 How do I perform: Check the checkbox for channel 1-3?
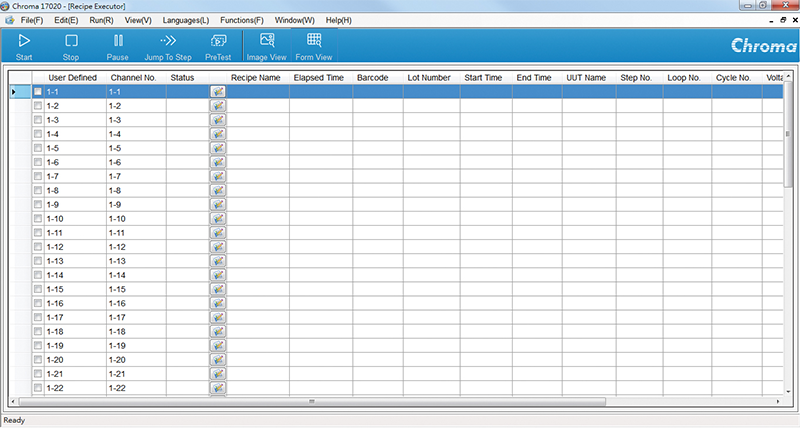click(38, 120)
